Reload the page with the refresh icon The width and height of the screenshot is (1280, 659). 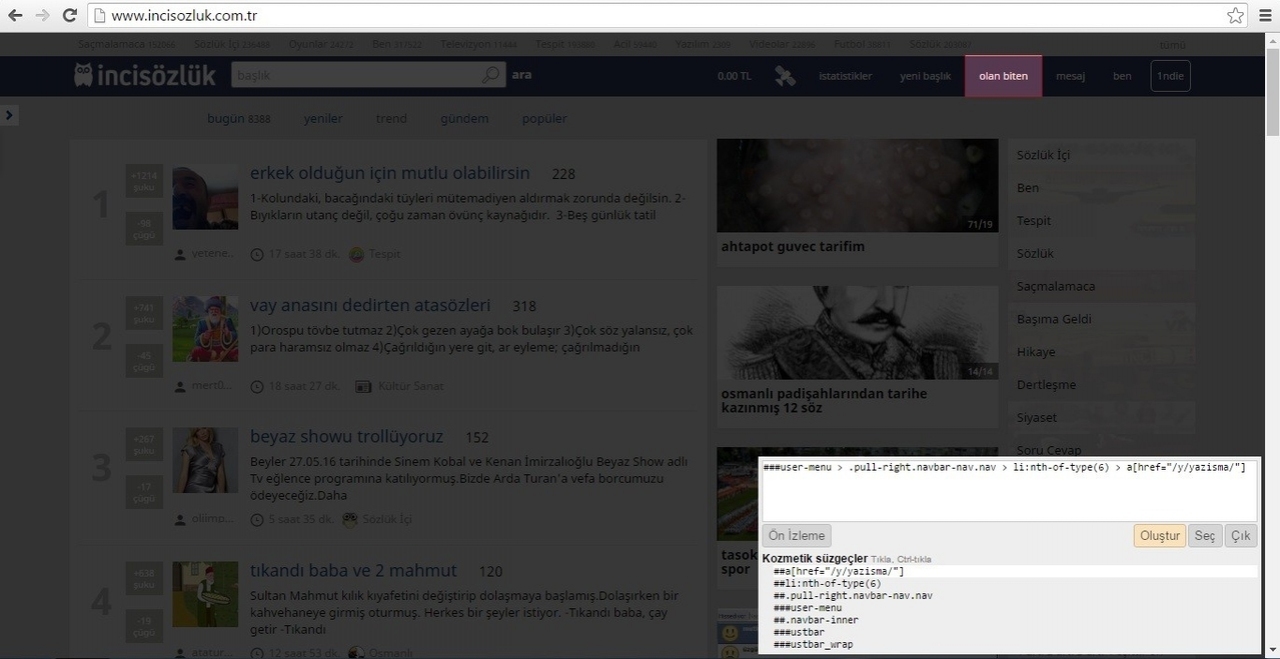coord(69,15)
